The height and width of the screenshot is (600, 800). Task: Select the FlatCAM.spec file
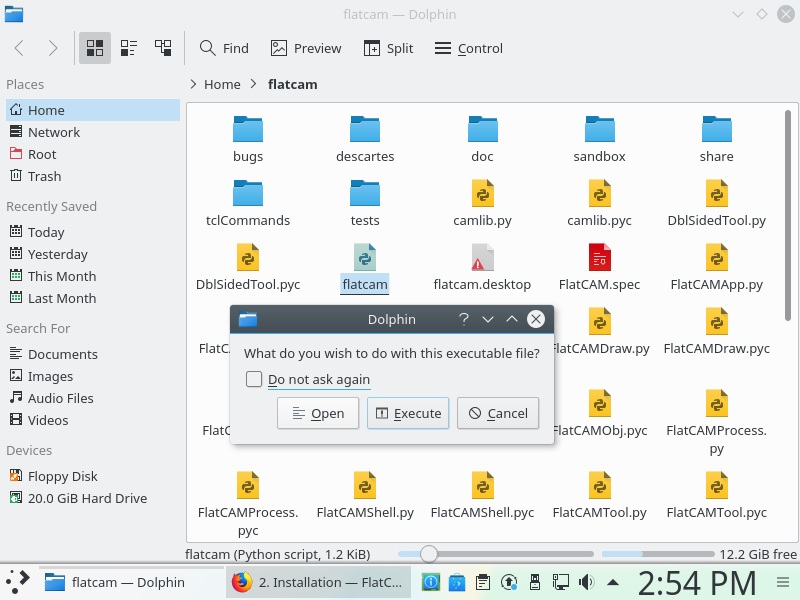pos(599,267)
